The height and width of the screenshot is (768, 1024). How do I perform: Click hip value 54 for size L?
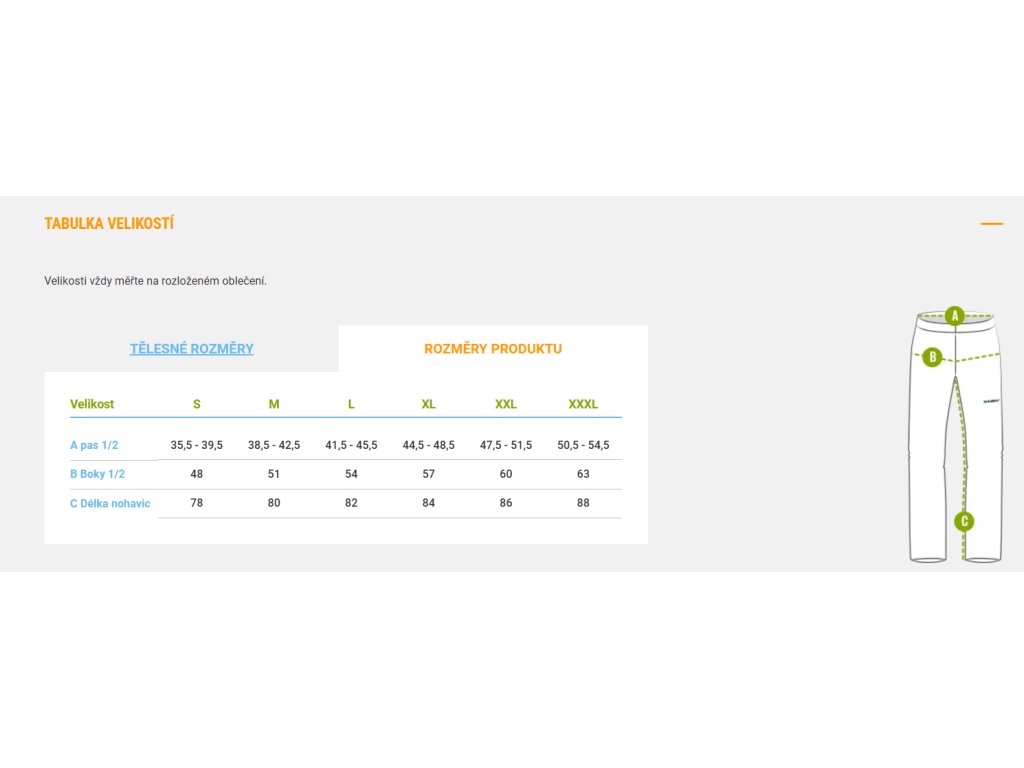(x=351, y=474)
